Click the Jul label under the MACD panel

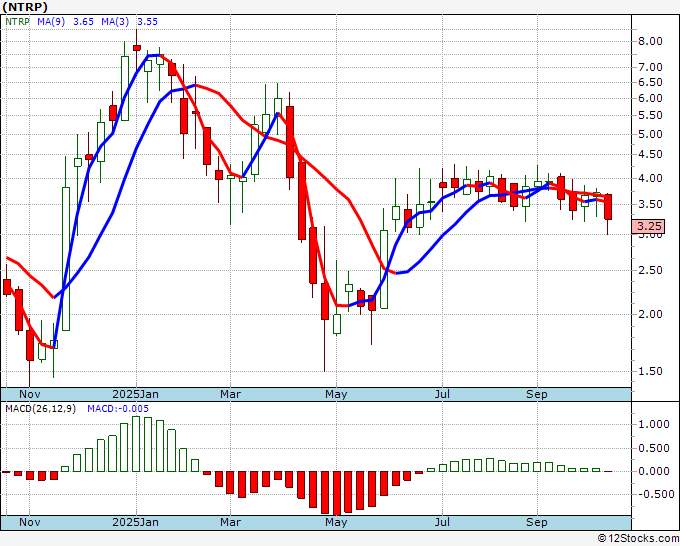click(440, 522)
